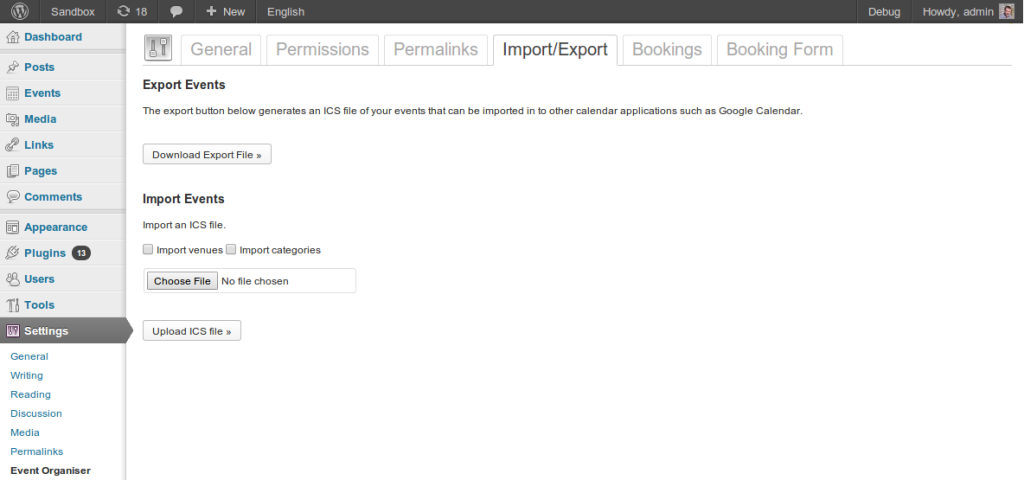The width and height of the screenshot is (1024, 480).
Task: Click the WordPress logo icon
Action: [x=20, y=11]
